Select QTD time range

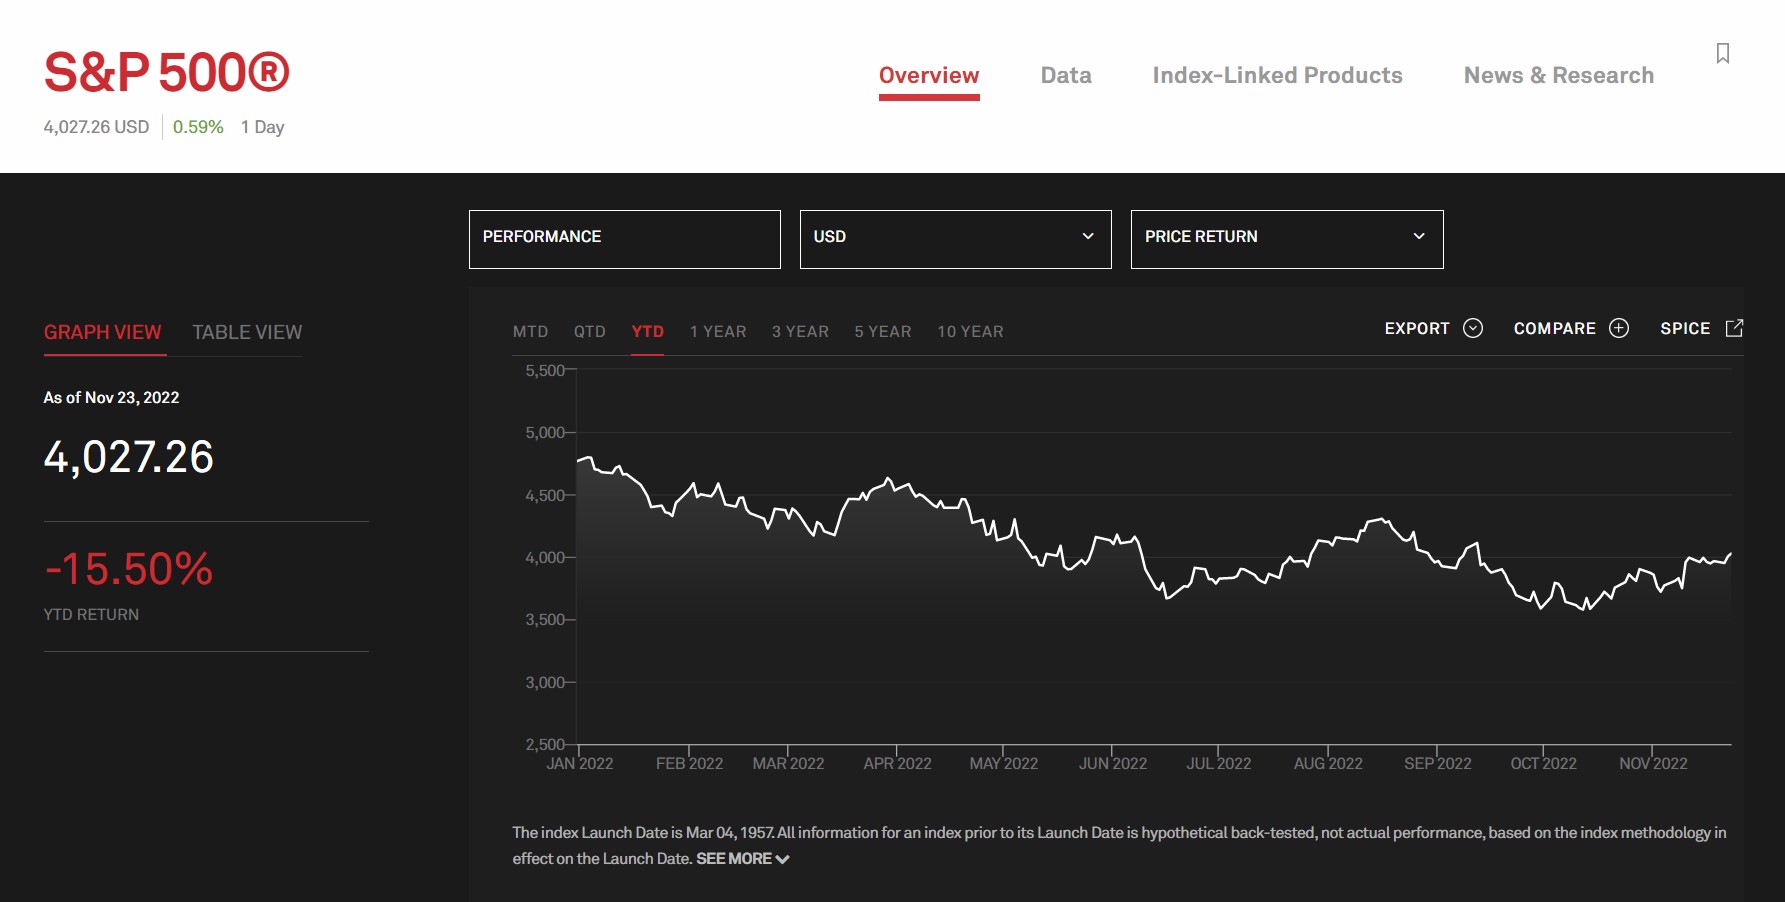[590, 332]
